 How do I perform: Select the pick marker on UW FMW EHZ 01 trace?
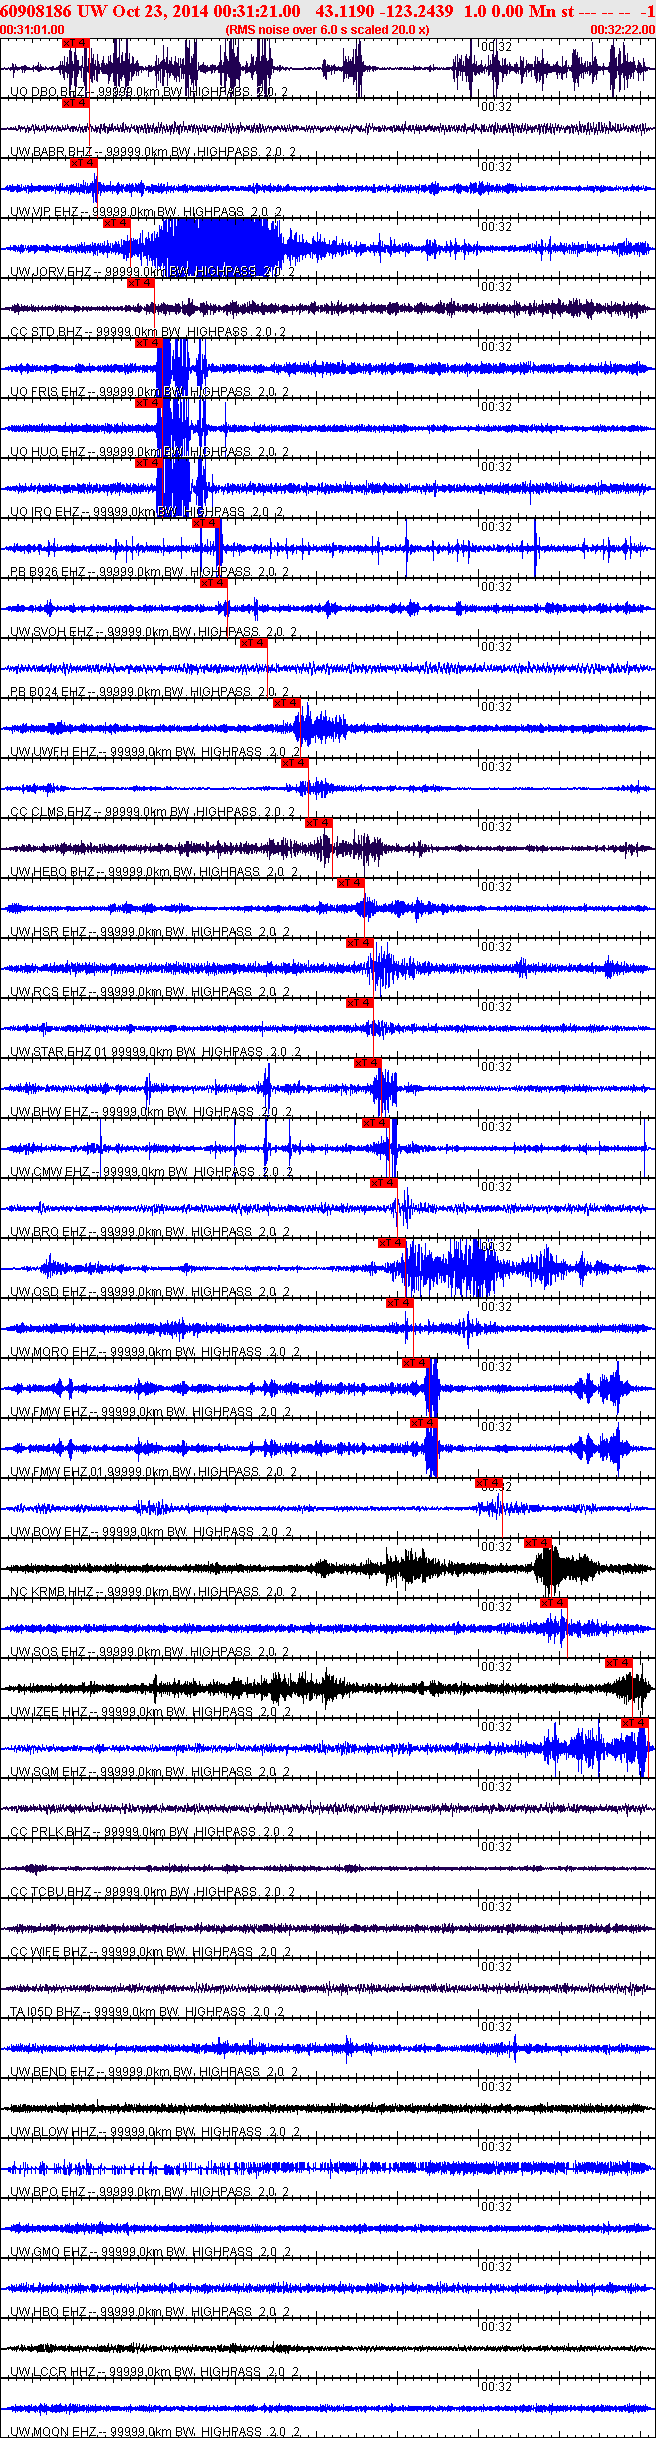423,1423
